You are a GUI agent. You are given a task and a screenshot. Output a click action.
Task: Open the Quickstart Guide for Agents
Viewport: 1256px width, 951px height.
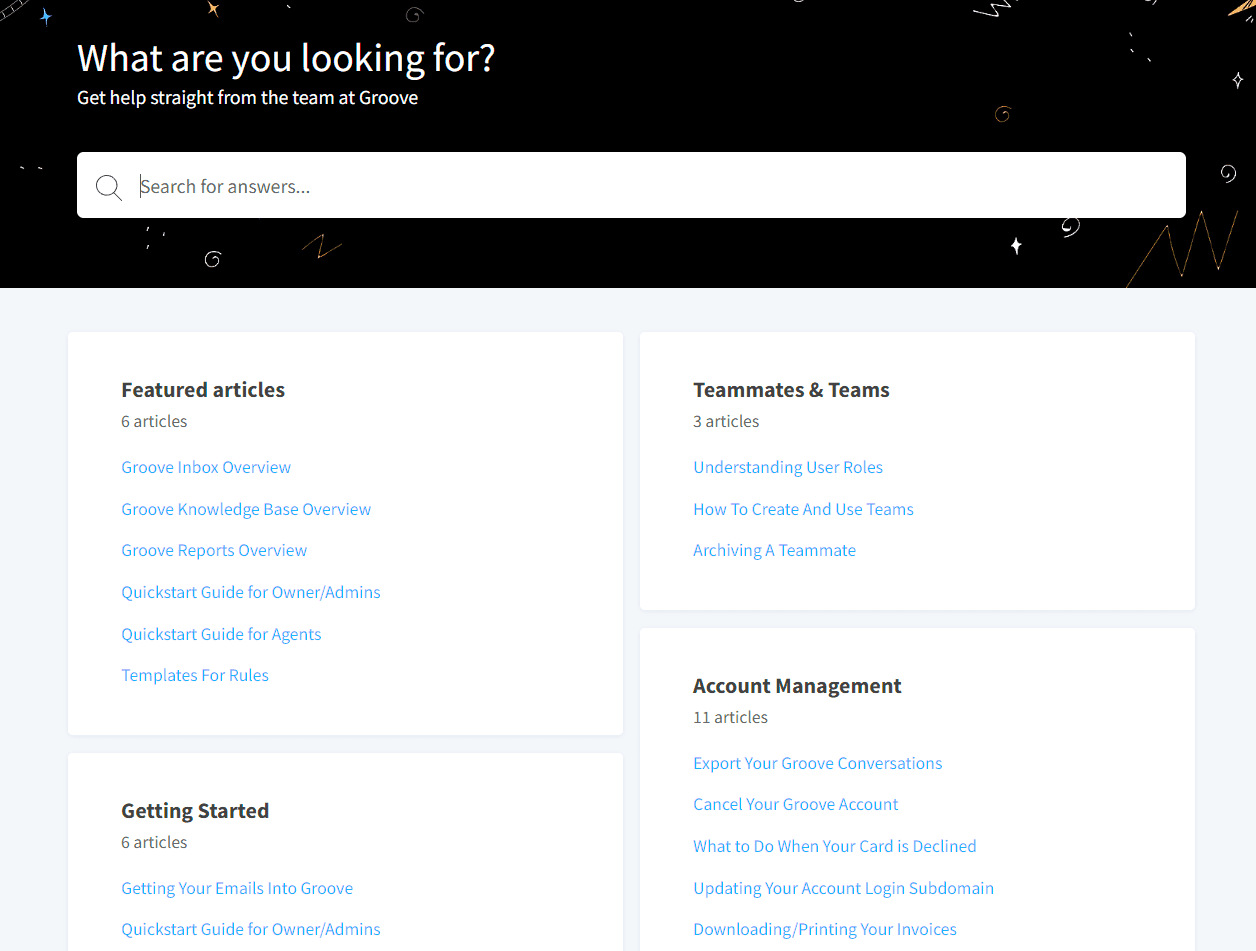click(x=221, y=634)
